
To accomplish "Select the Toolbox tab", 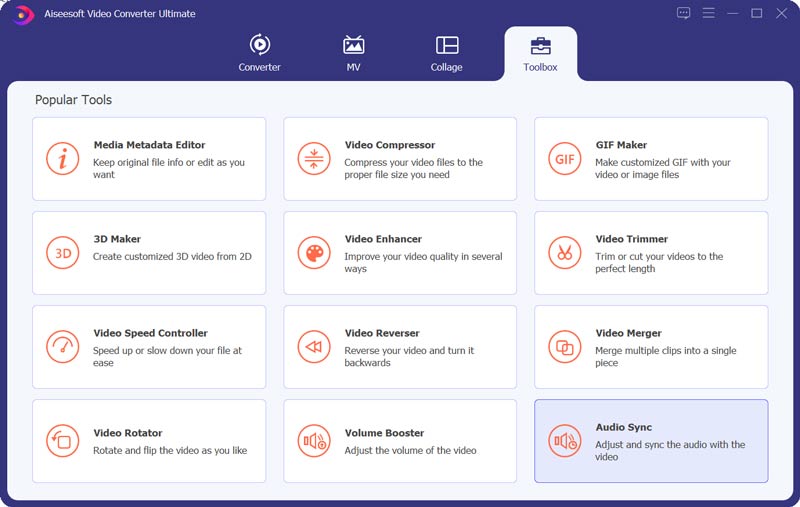I will pos(540,54).
